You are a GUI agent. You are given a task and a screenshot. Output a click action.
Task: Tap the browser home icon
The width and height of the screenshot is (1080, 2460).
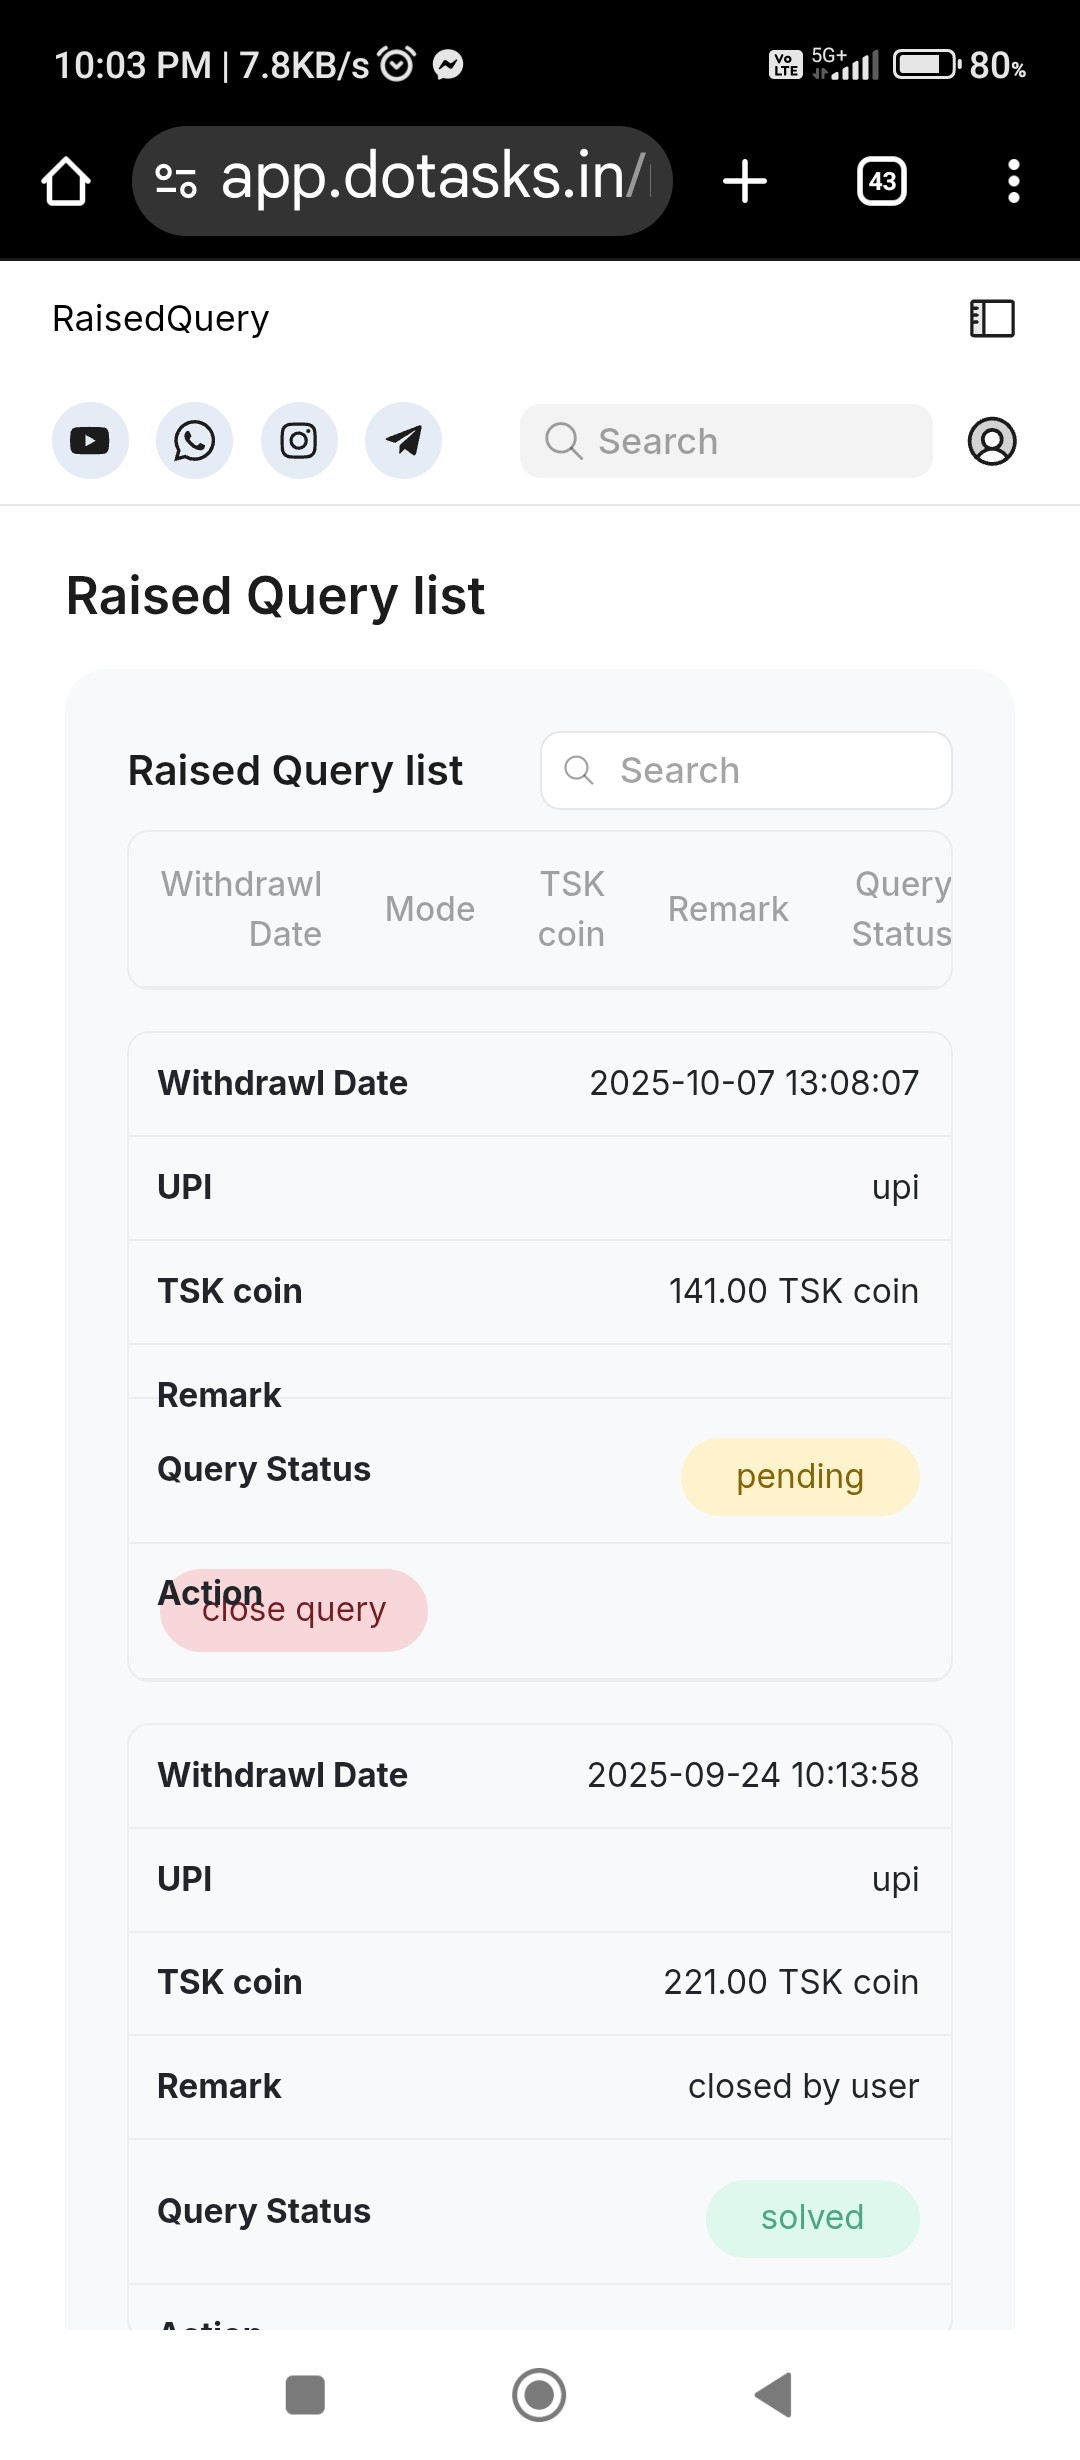[66, 181]
